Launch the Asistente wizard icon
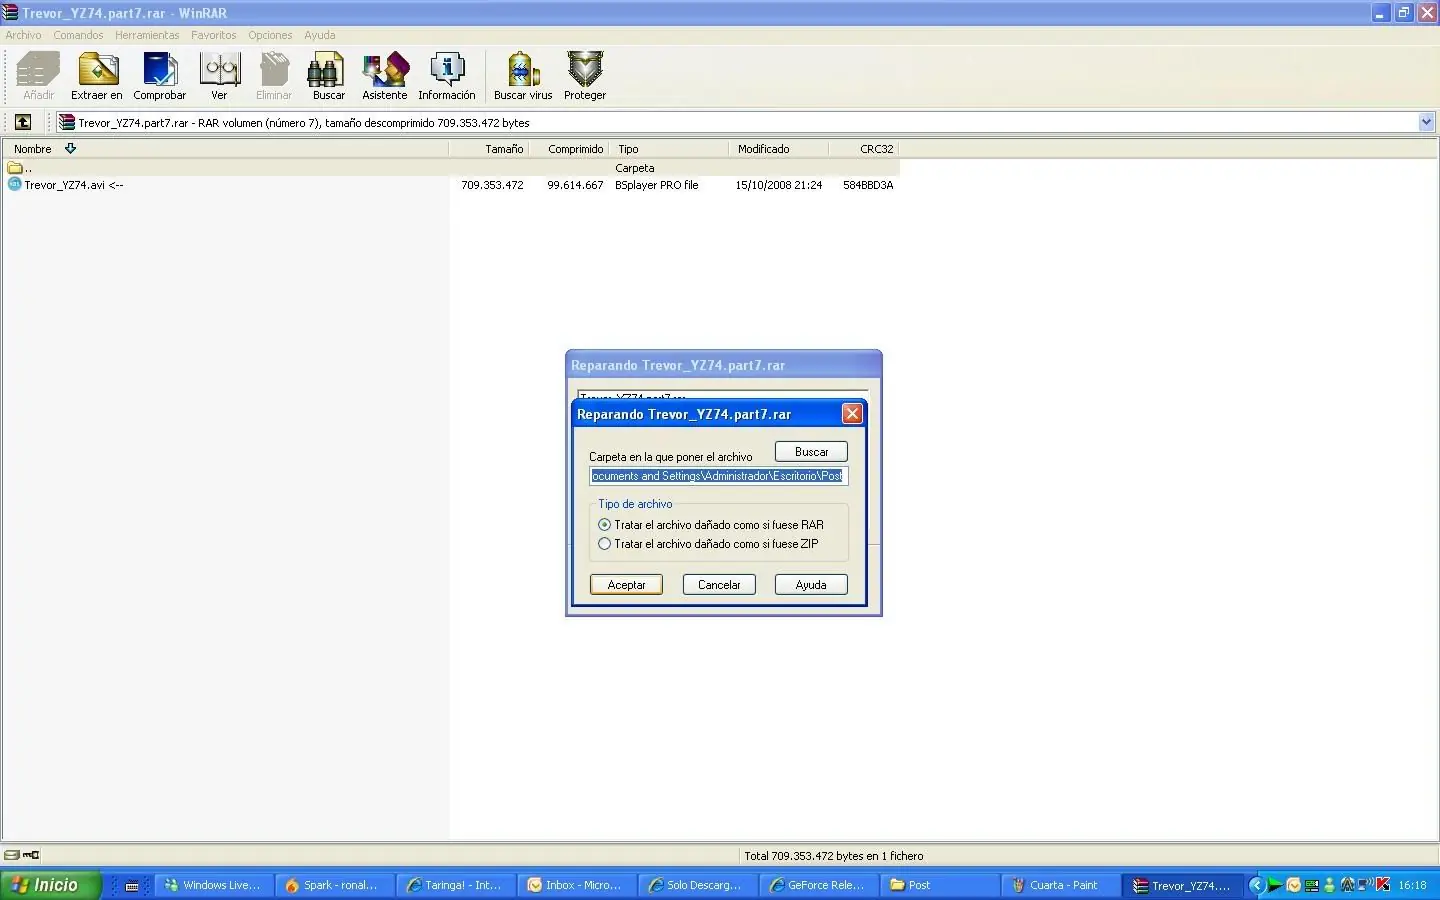The width and height of the screenshot is (1440, 900). 385,76
